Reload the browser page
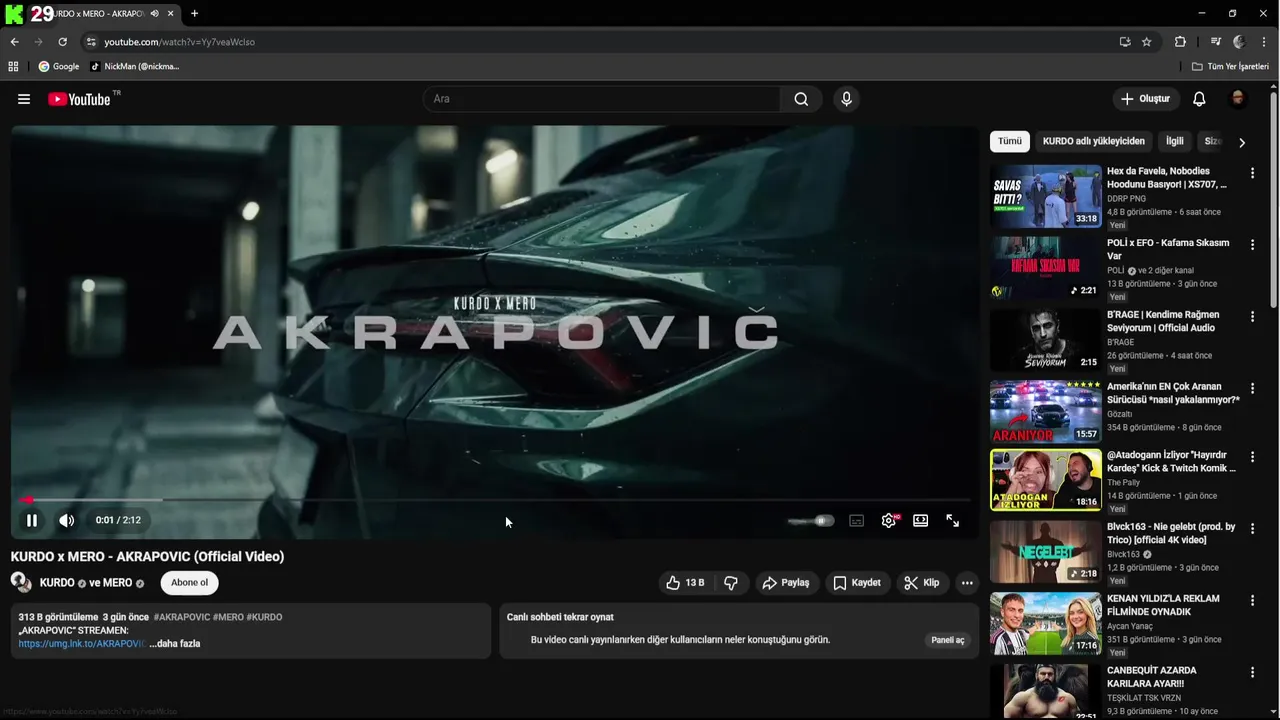1280x720 pixels. (x=62, y=42)
